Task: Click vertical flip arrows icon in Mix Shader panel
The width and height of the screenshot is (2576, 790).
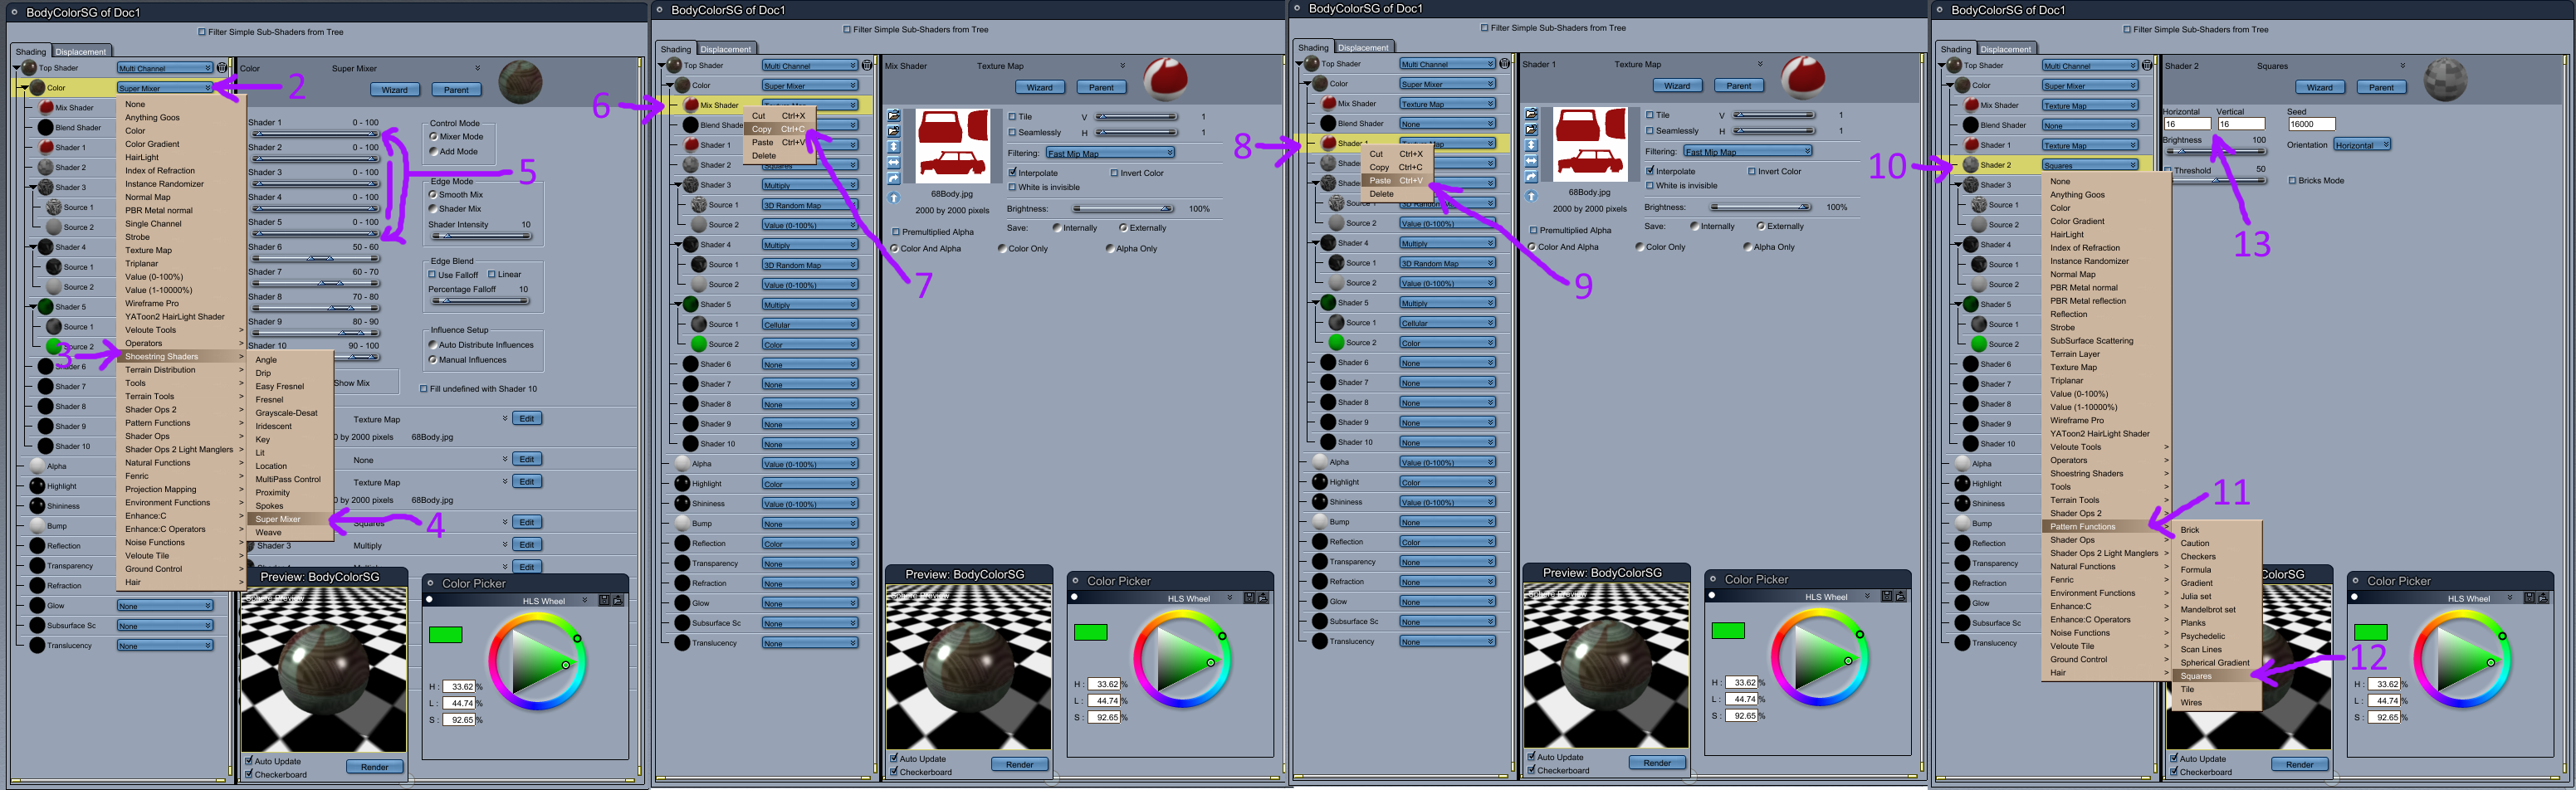Action: pyautogui.click(x=894, y=147)
